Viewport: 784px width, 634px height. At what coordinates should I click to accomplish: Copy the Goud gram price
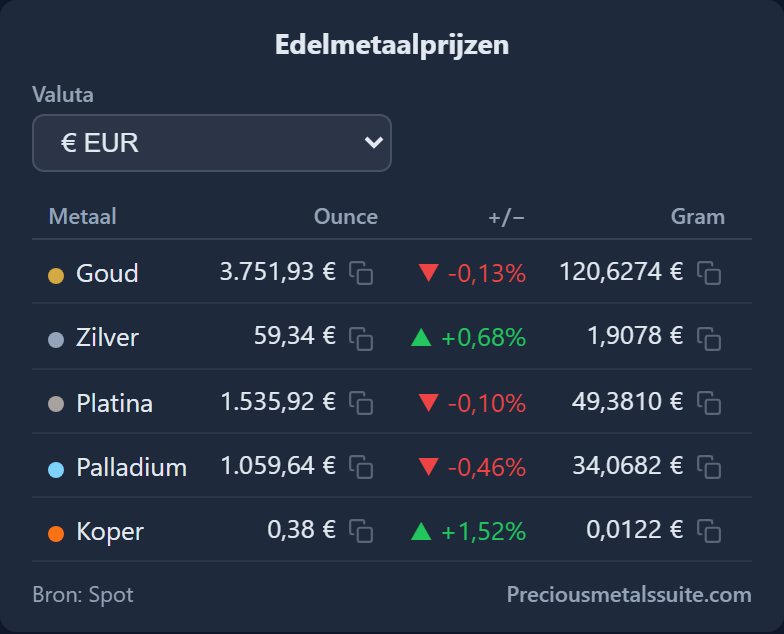(x=709, y=273)
